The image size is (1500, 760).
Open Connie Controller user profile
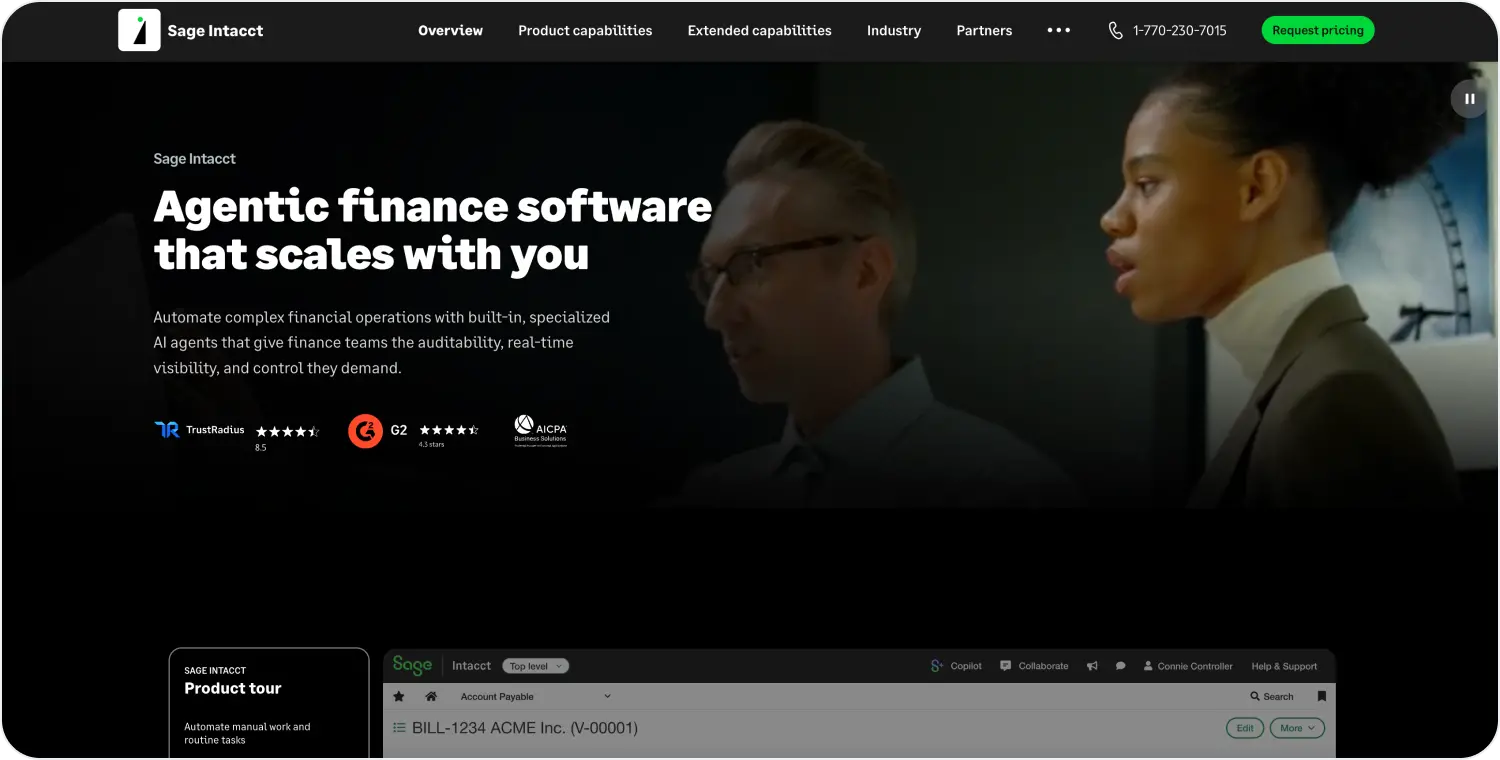pos(1188,666)
